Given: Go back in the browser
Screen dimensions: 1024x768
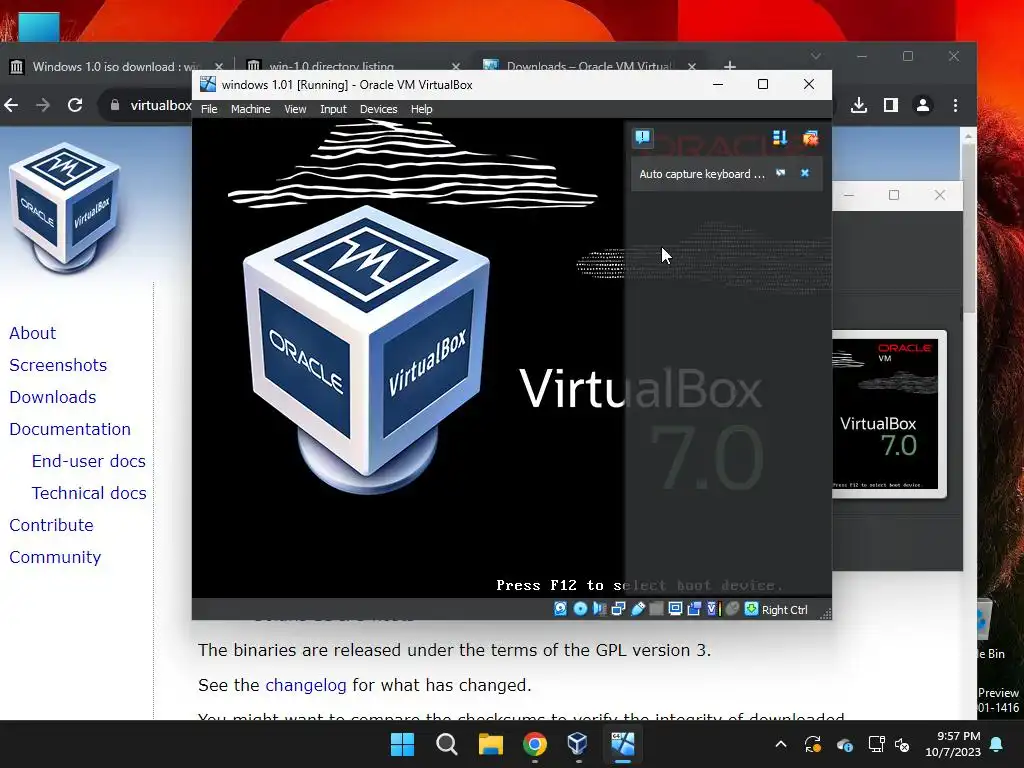Looking at the screenshot, I should click(11, 105).
